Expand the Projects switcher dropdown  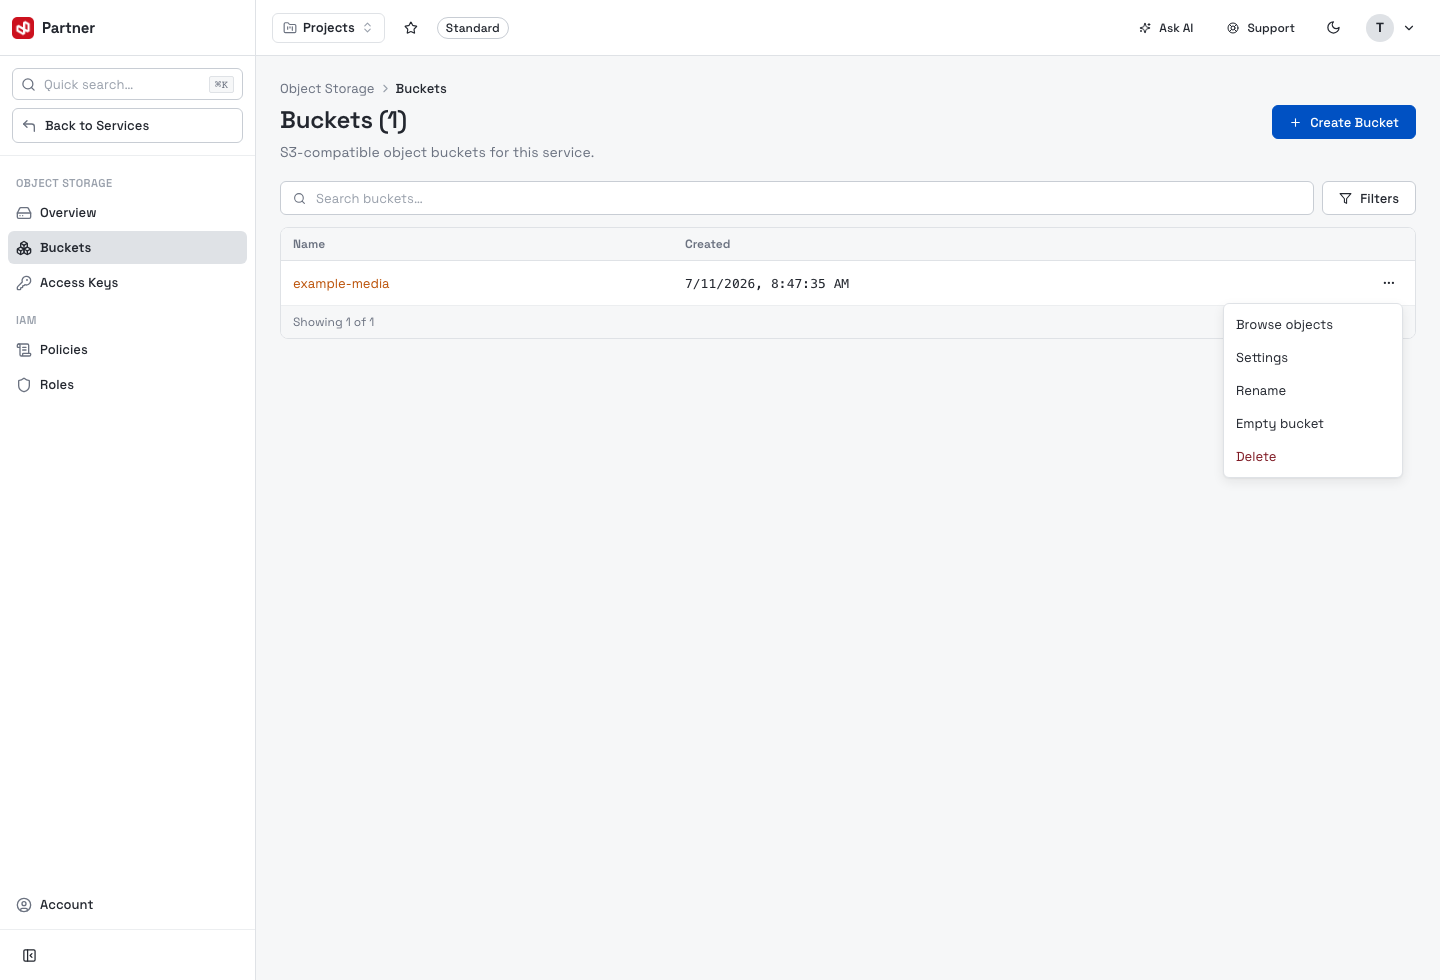point(328,28)
